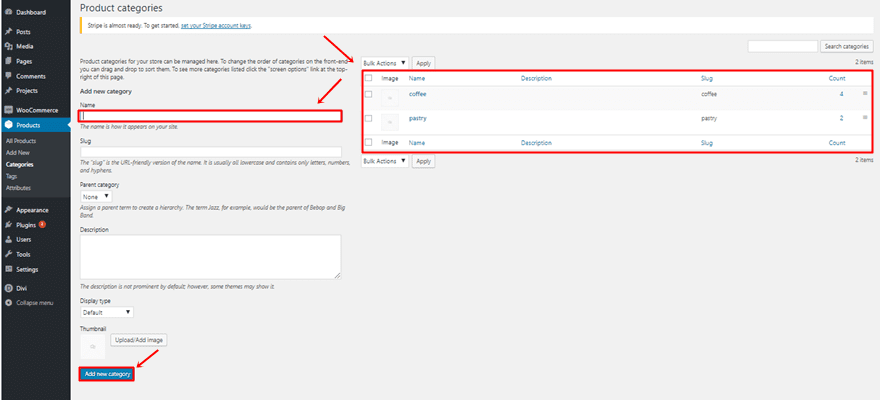Open Media library icon

[x=8, y=46]
